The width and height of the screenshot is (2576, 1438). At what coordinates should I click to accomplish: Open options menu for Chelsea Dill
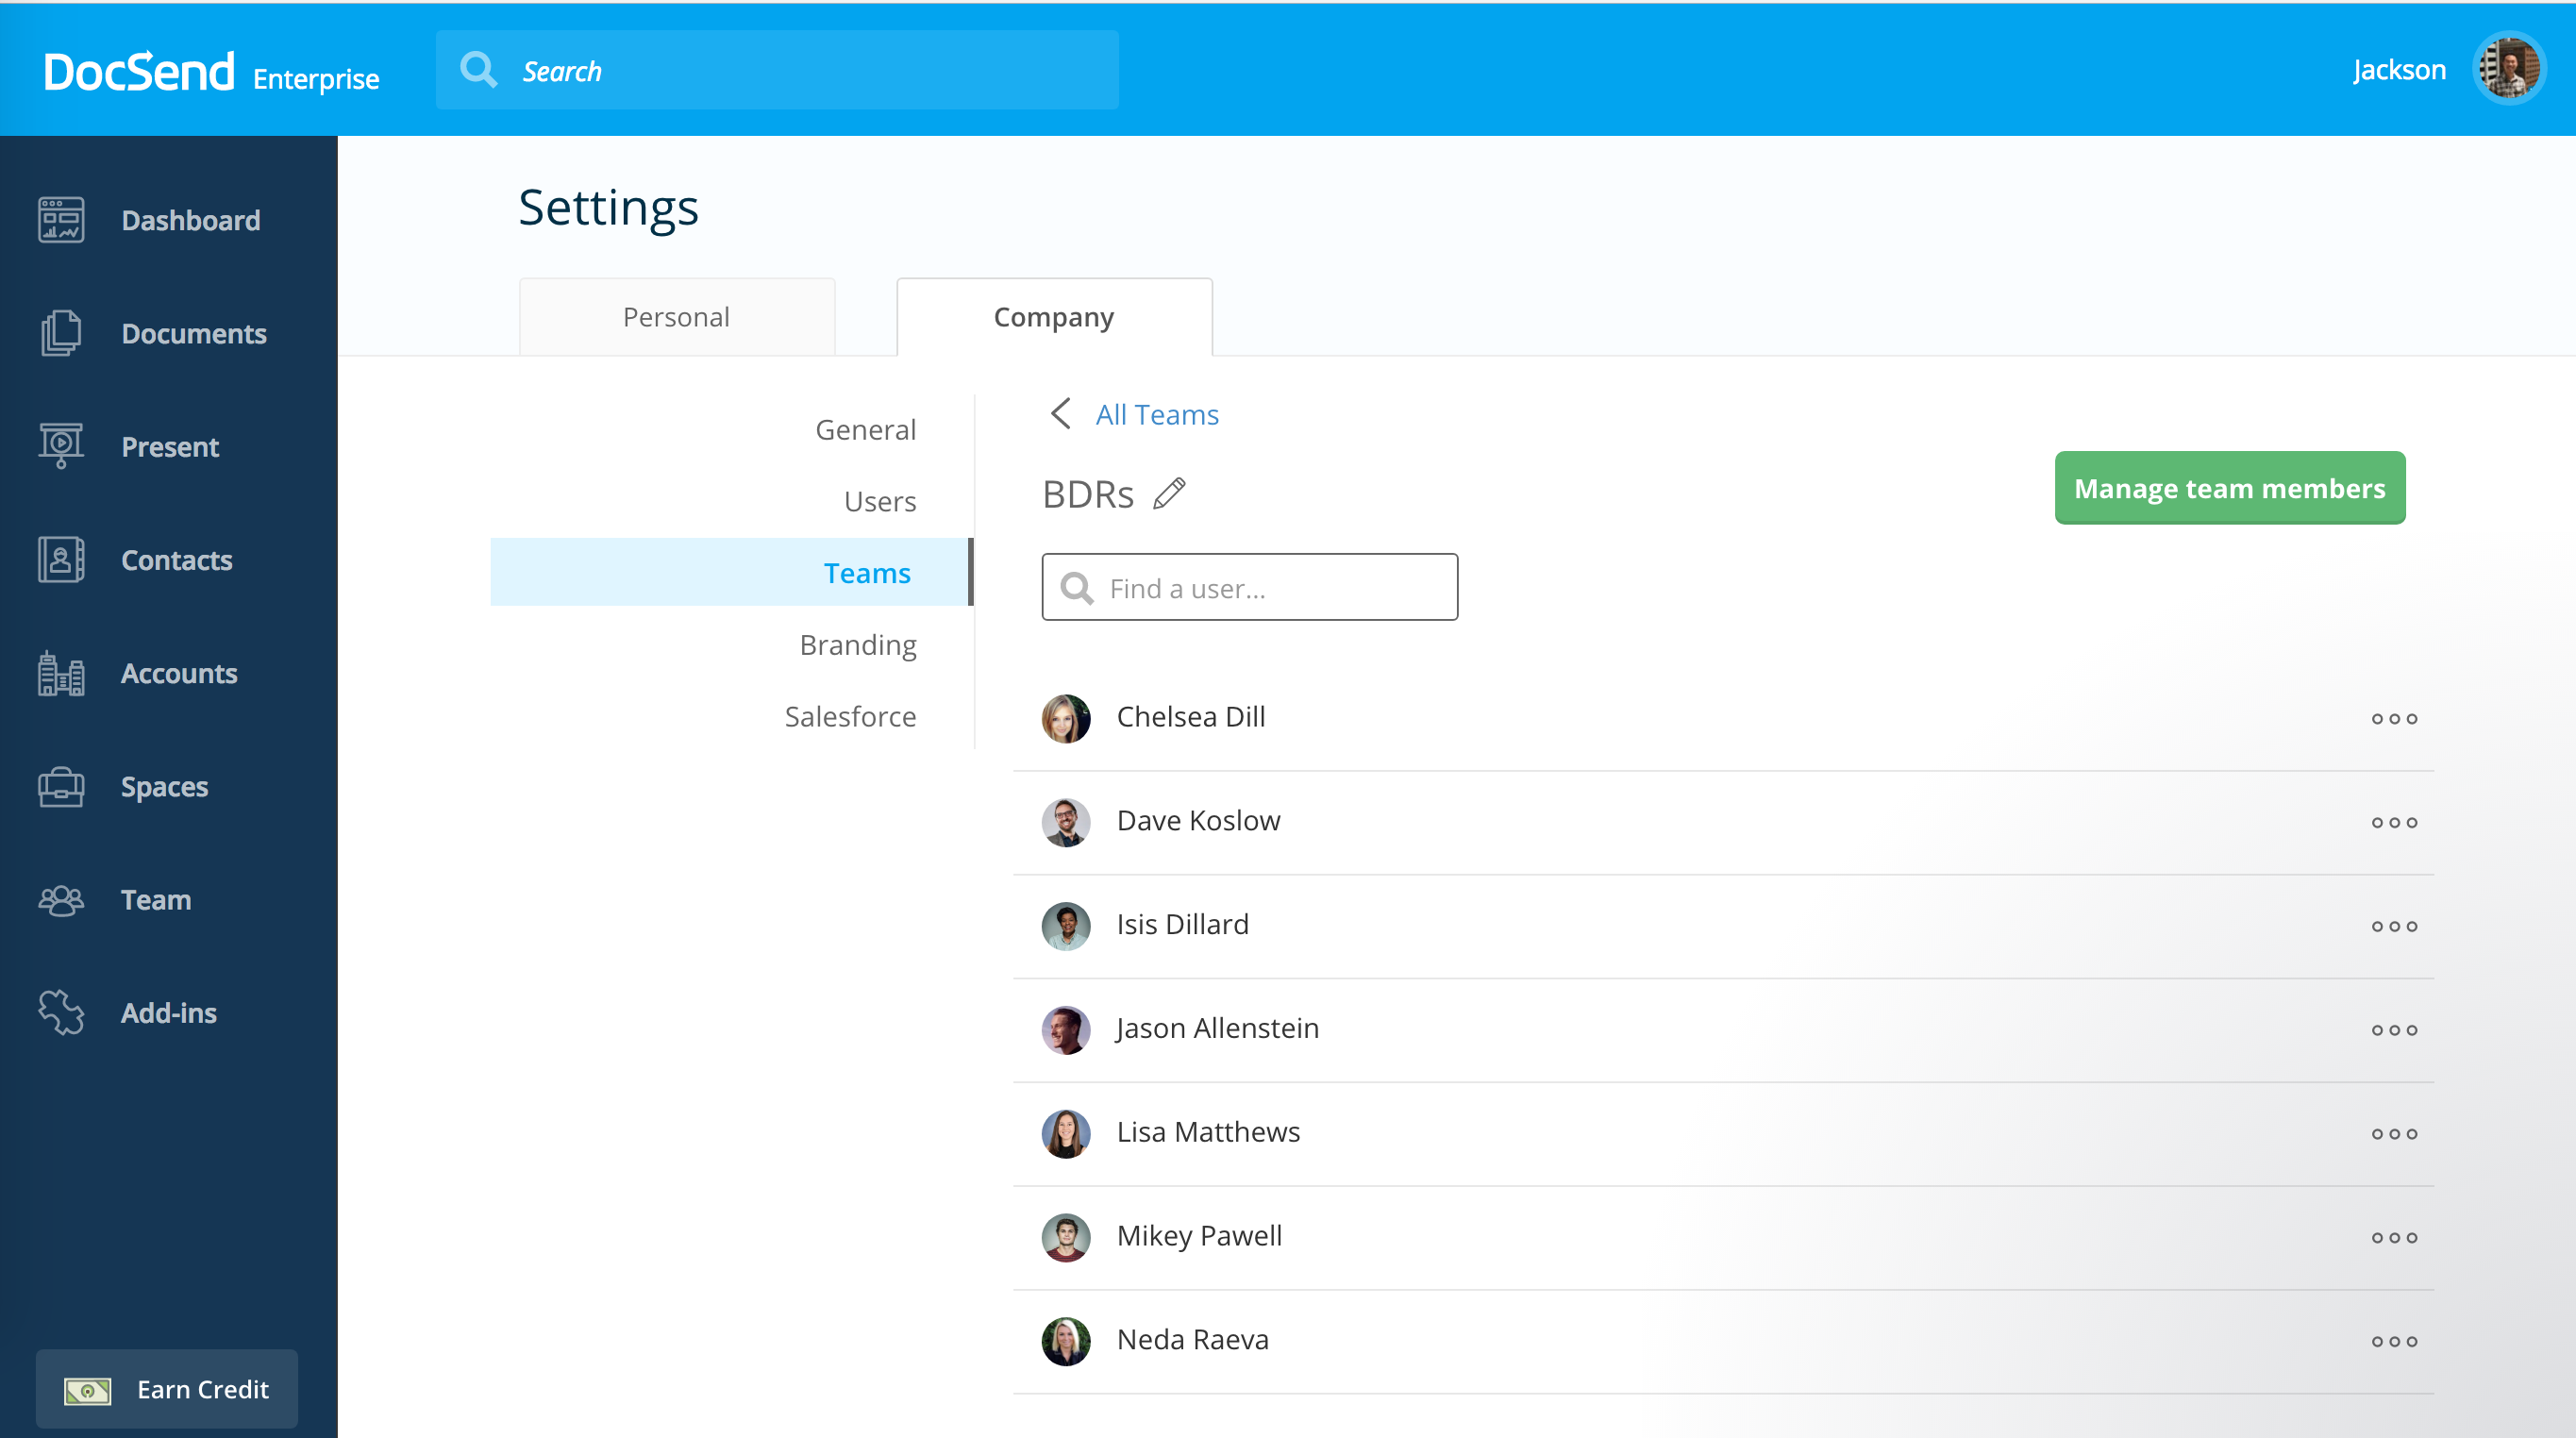tap(2394, 719)
